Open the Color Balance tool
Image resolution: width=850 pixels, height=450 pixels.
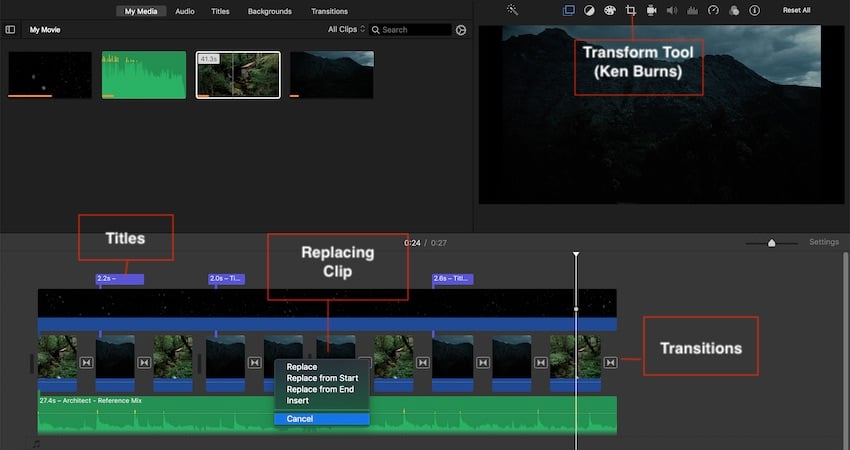[589, 10]
